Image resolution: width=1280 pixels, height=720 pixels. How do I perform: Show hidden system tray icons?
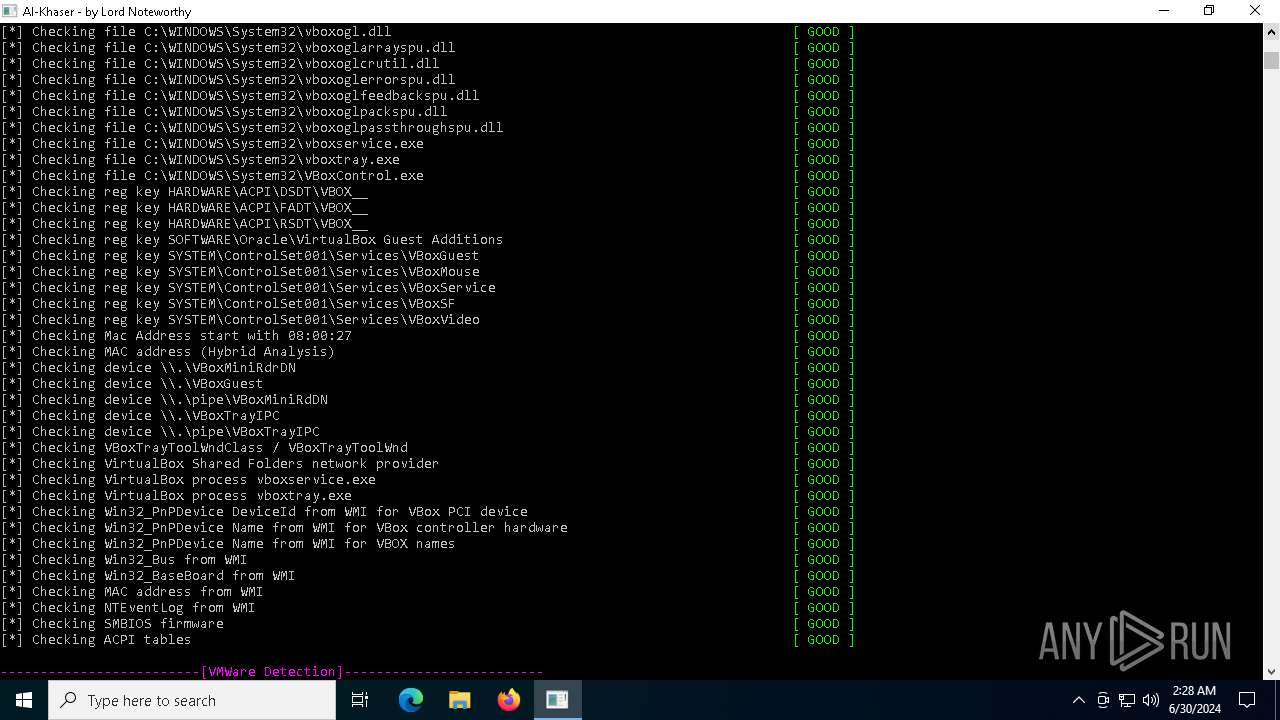pyautogui.click(x=1078, y=700)
